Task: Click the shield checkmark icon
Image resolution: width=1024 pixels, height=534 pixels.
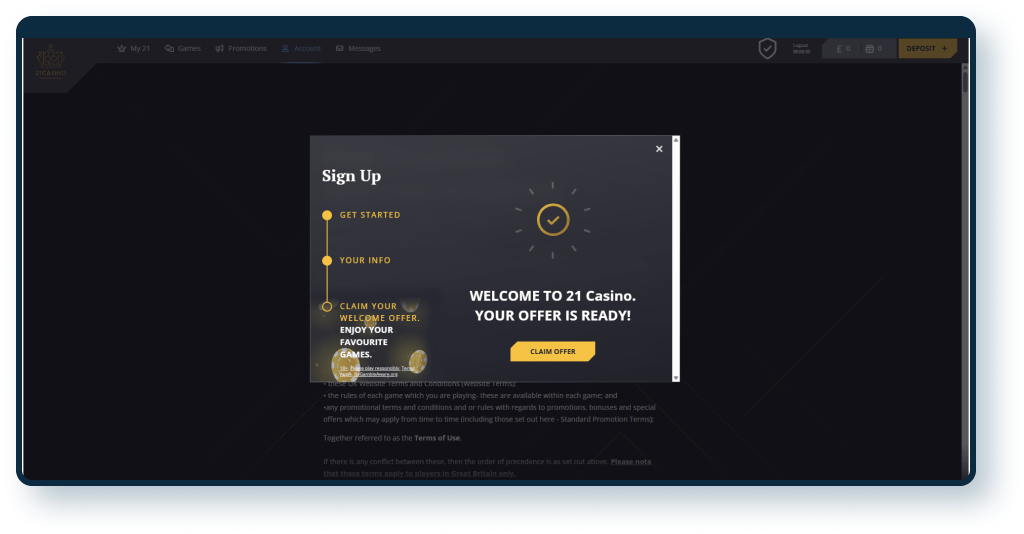Action: coord(767,48)
